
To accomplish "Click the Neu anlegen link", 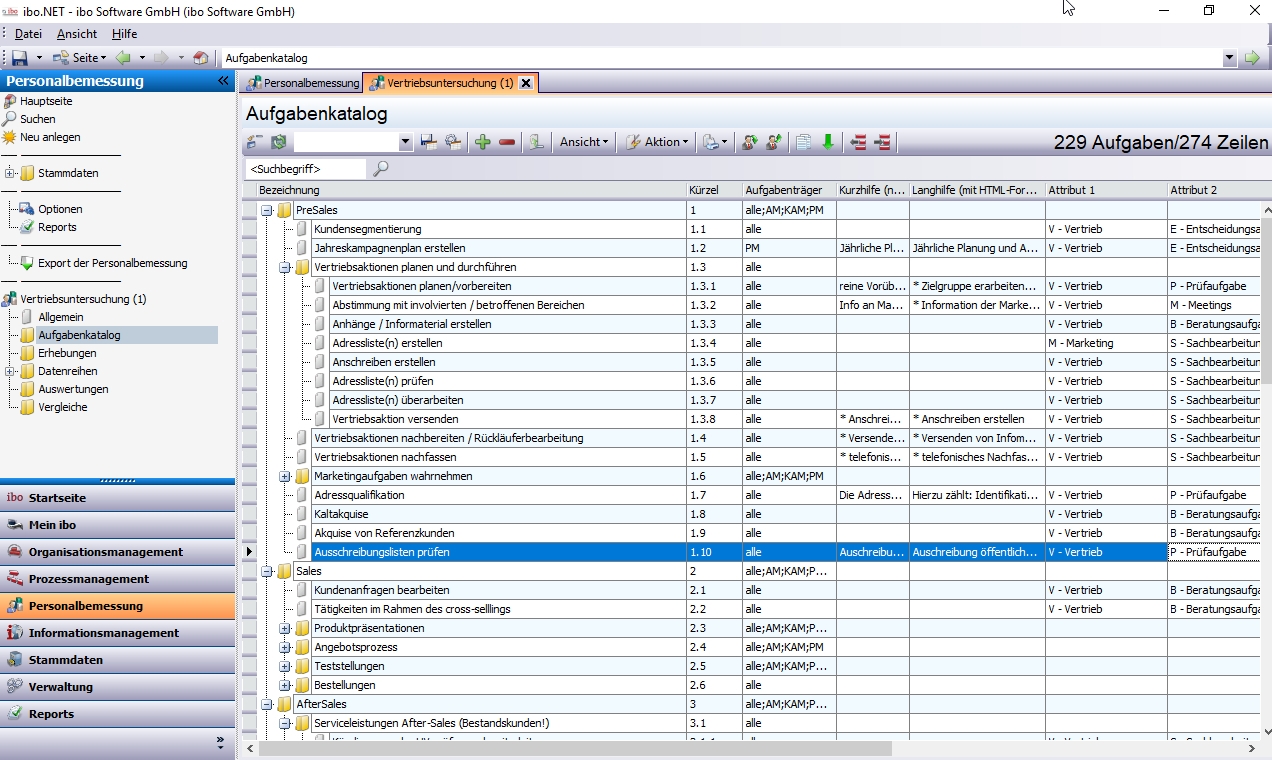I will tap(50, 137).
